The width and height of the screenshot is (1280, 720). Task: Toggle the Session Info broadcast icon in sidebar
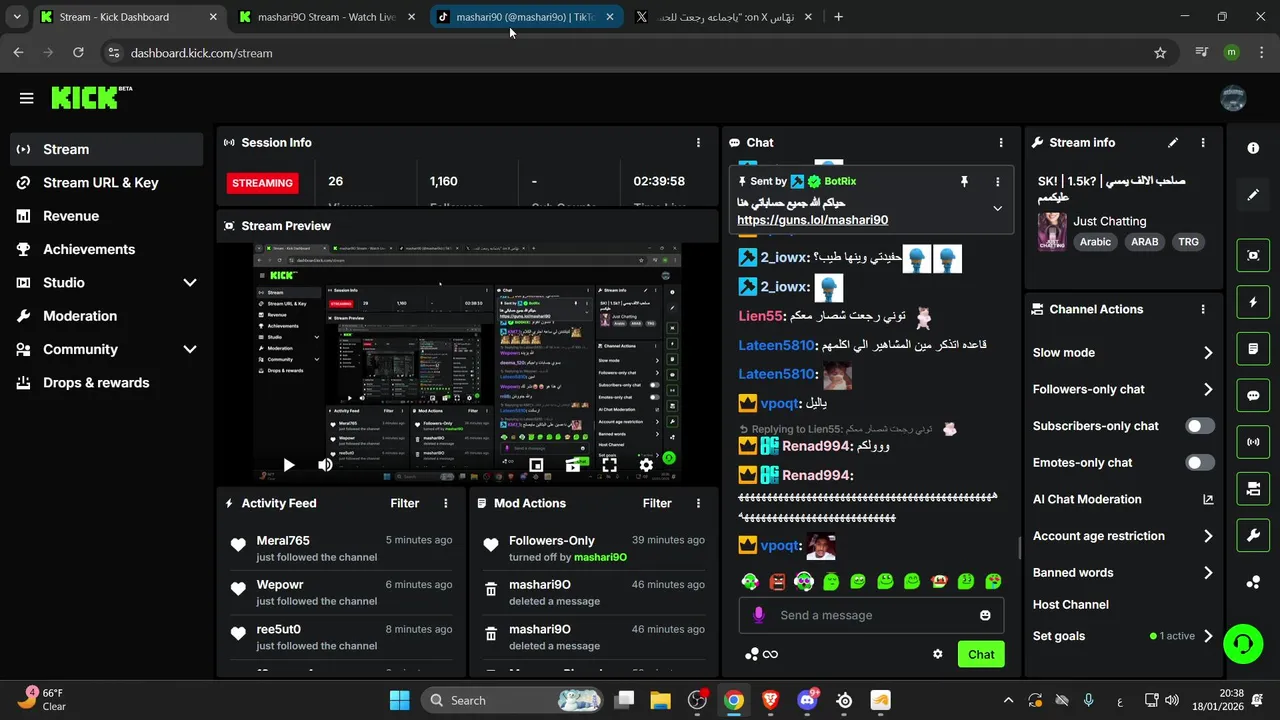pyautogui.click(x=1253, y=441)
